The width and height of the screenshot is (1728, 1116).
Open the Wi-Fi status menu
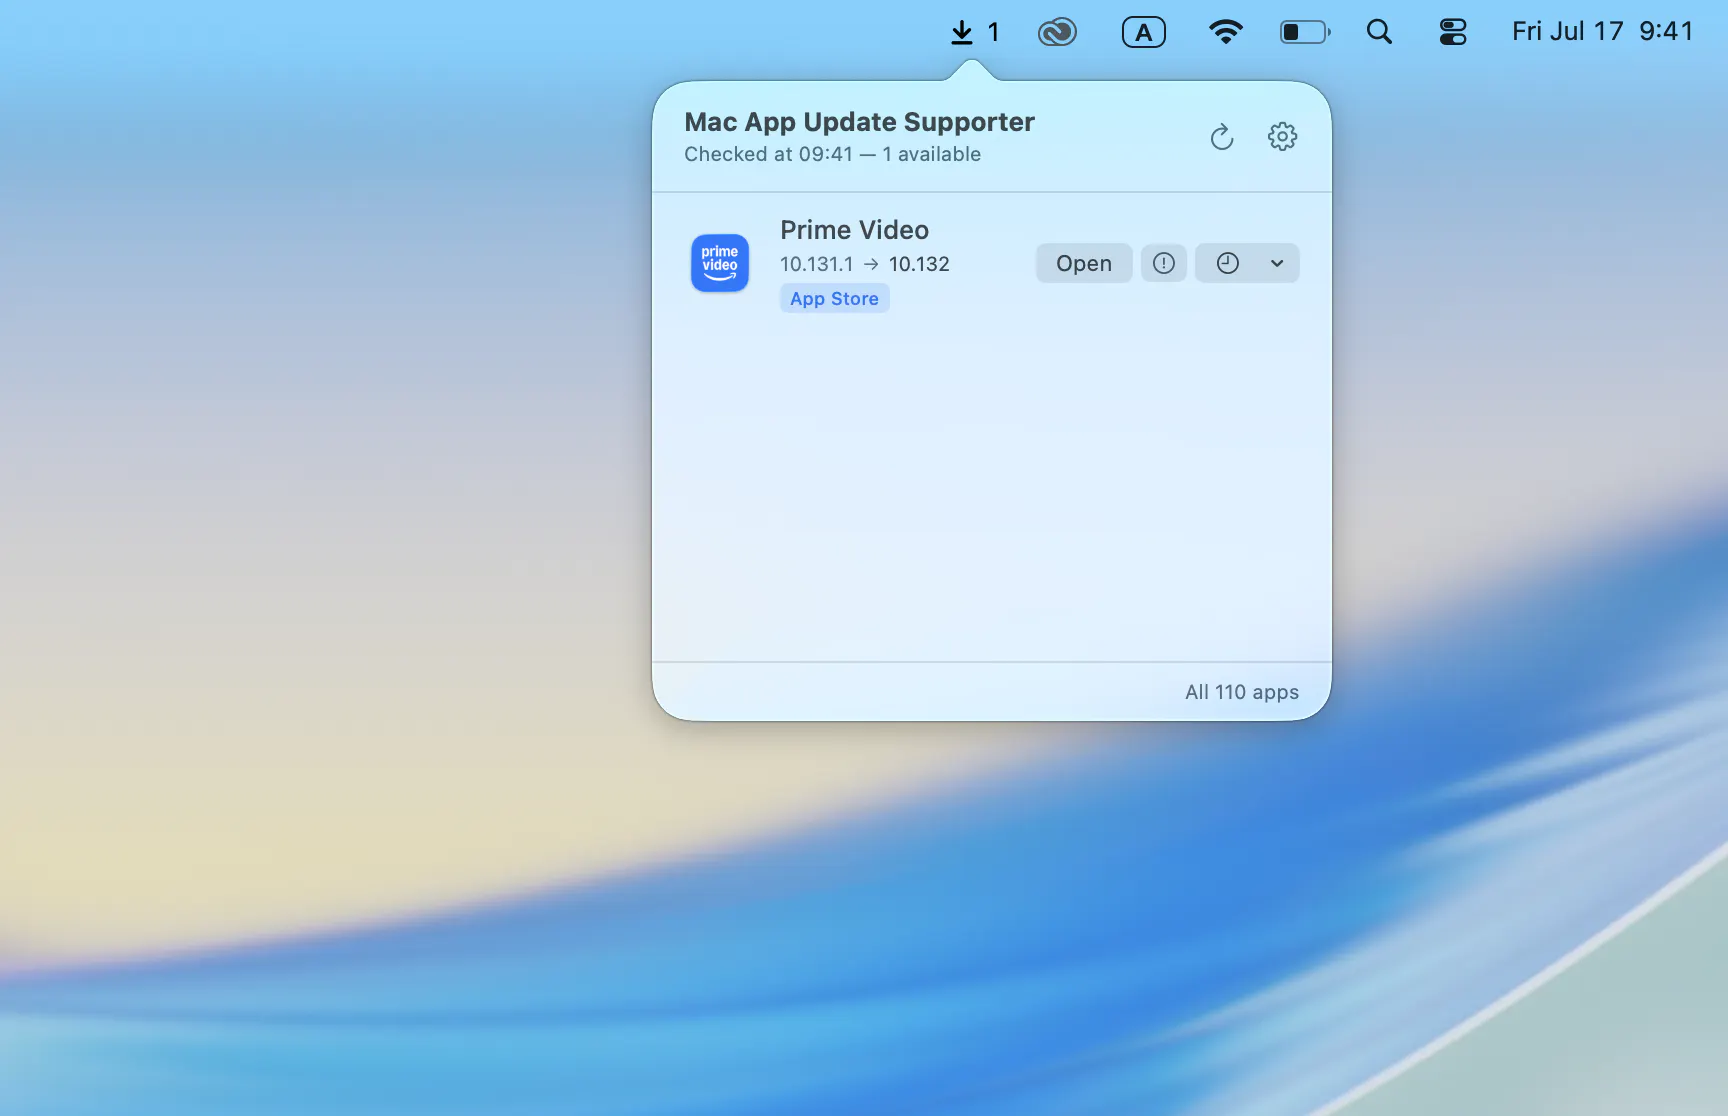[x=1225, y=32]
